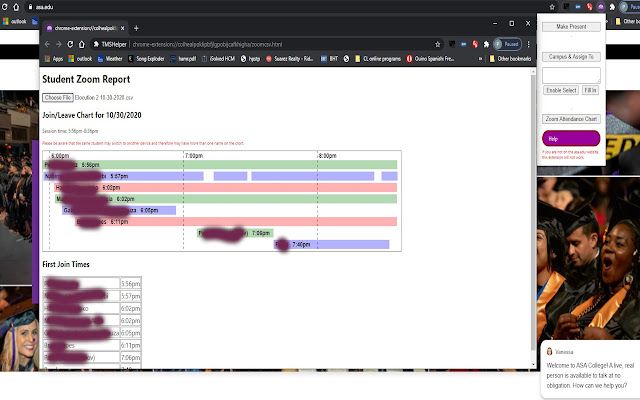Image resolution: width=640 pixels, height=400 pixels.
Task: Go back in the front browser window
Action: (47, 44)
